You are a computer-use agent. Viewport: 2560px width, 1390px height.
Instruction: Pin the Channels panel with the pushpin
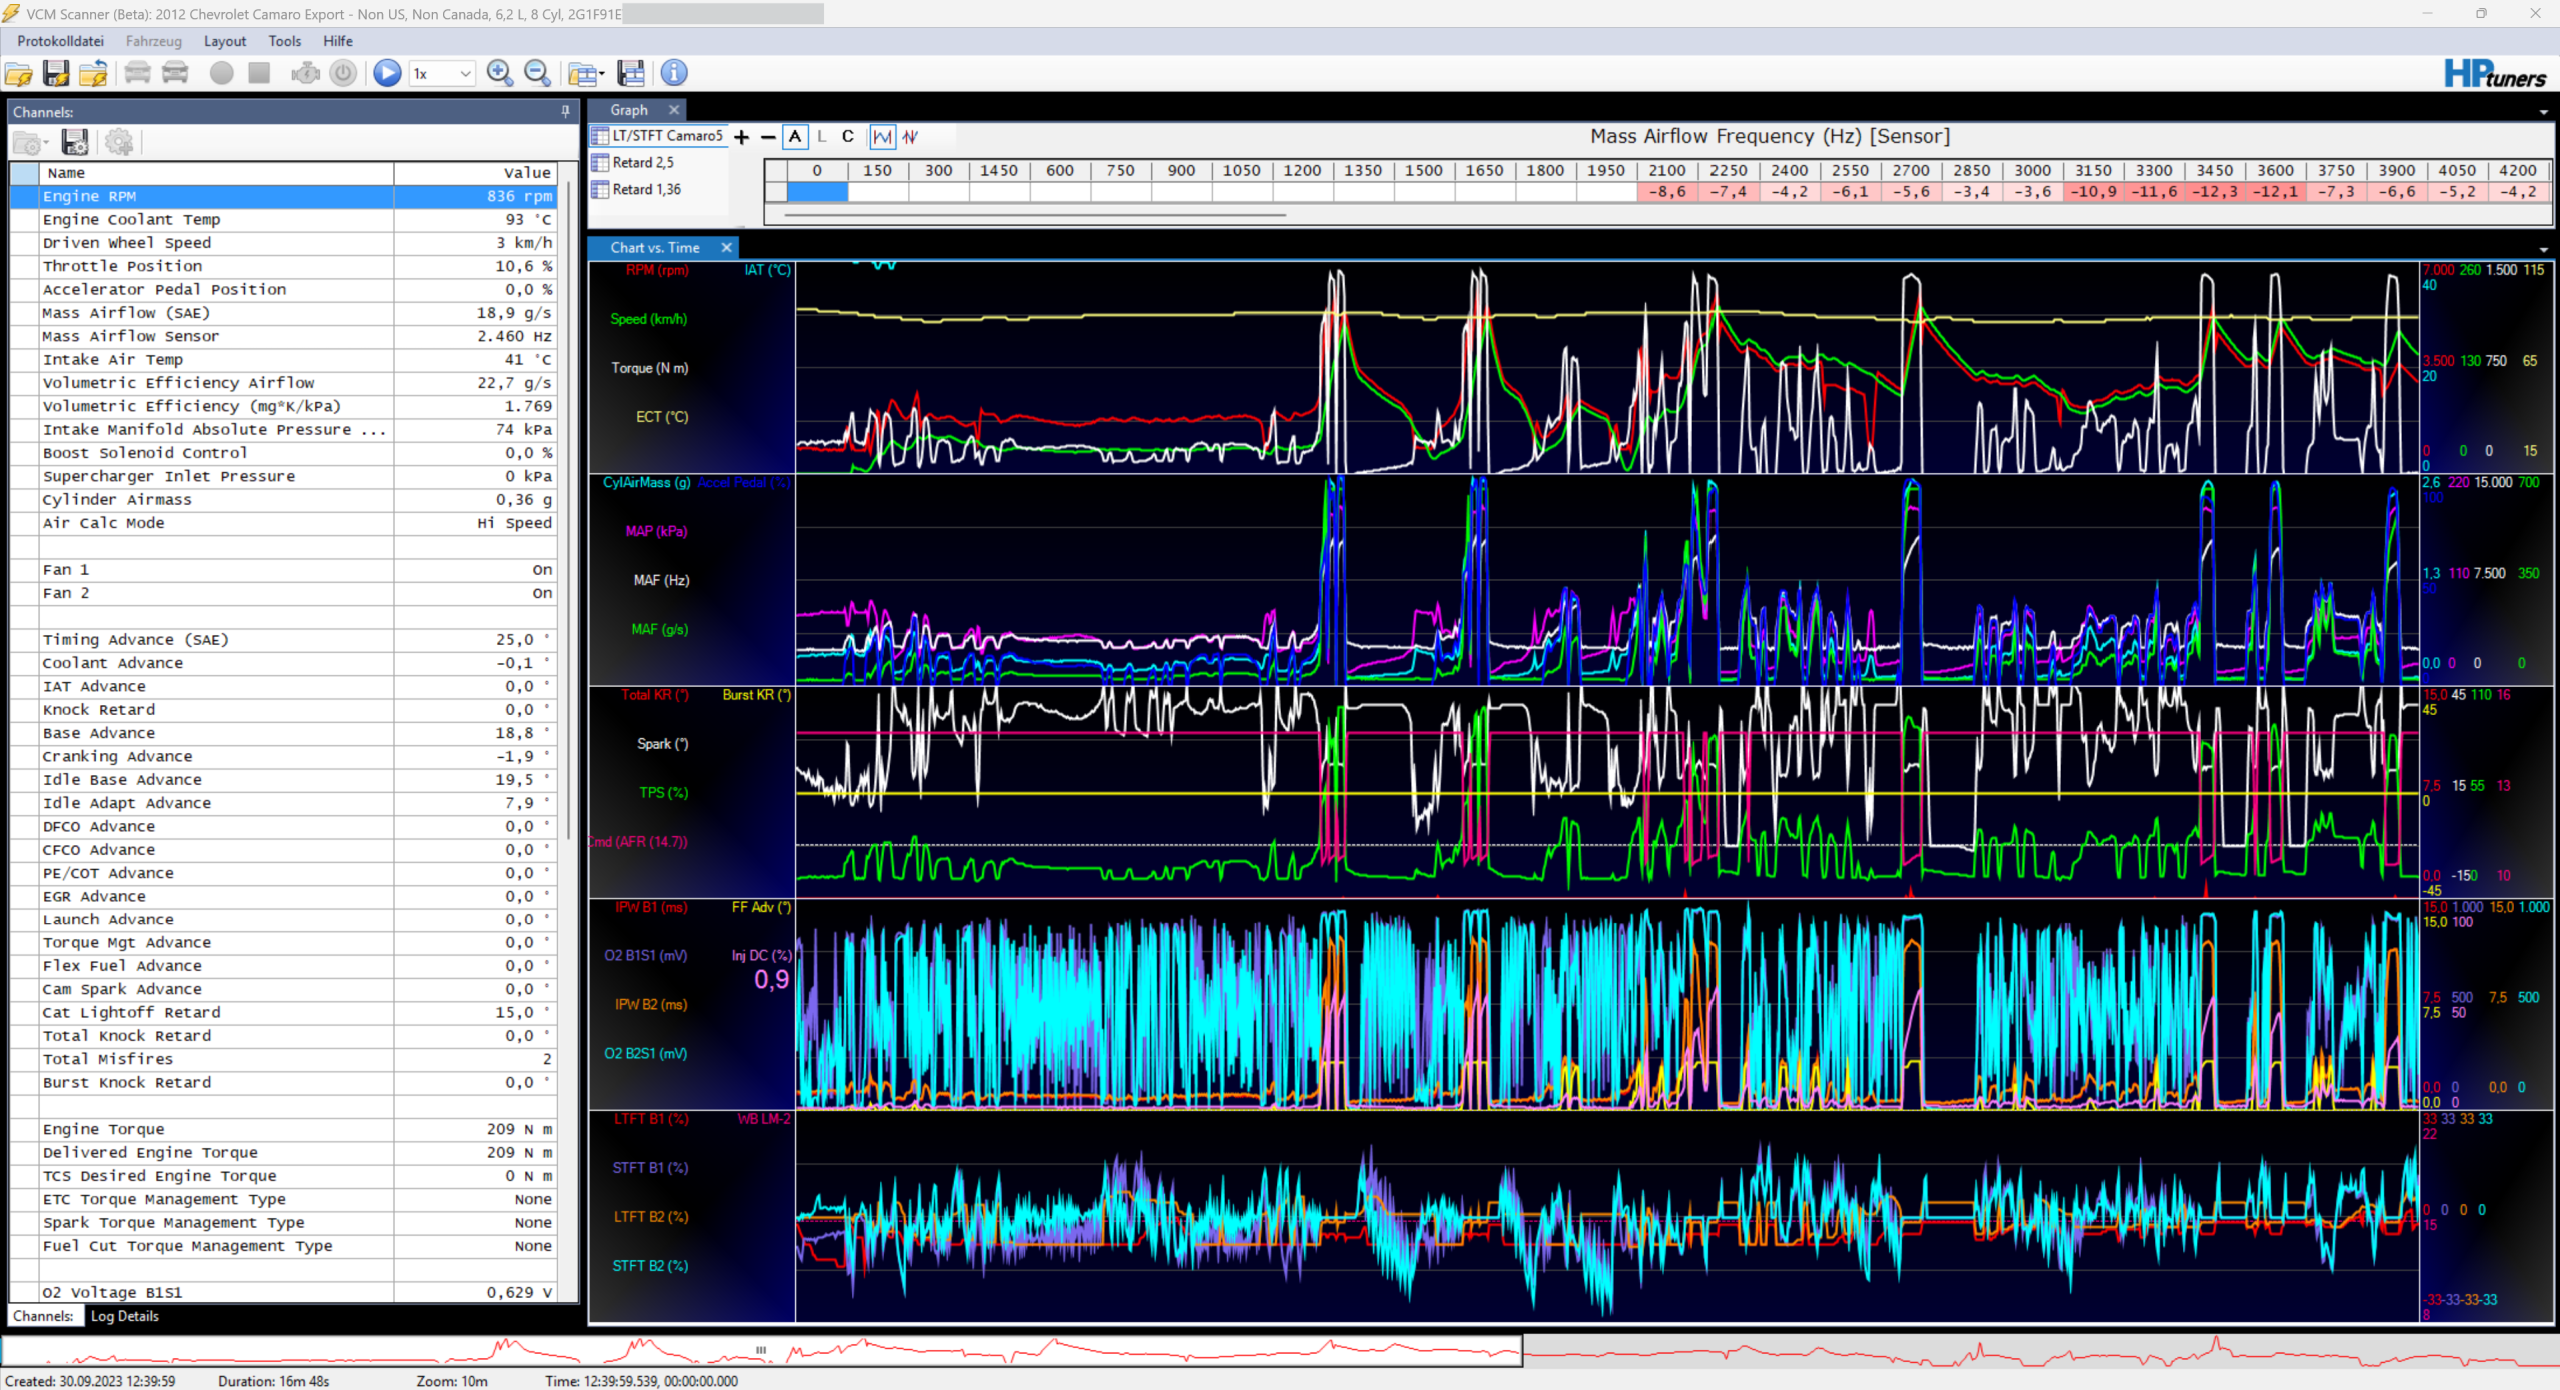click(565, 112)
